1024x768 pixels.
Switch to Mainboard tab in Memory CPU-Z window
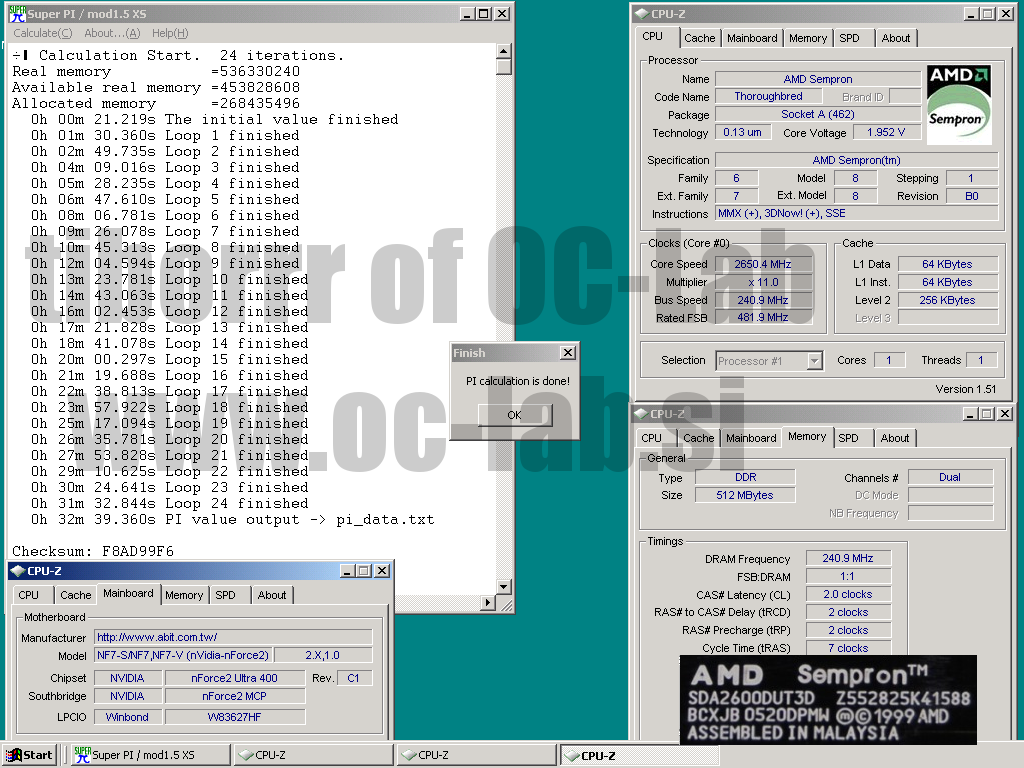click(x=751, y=438)
